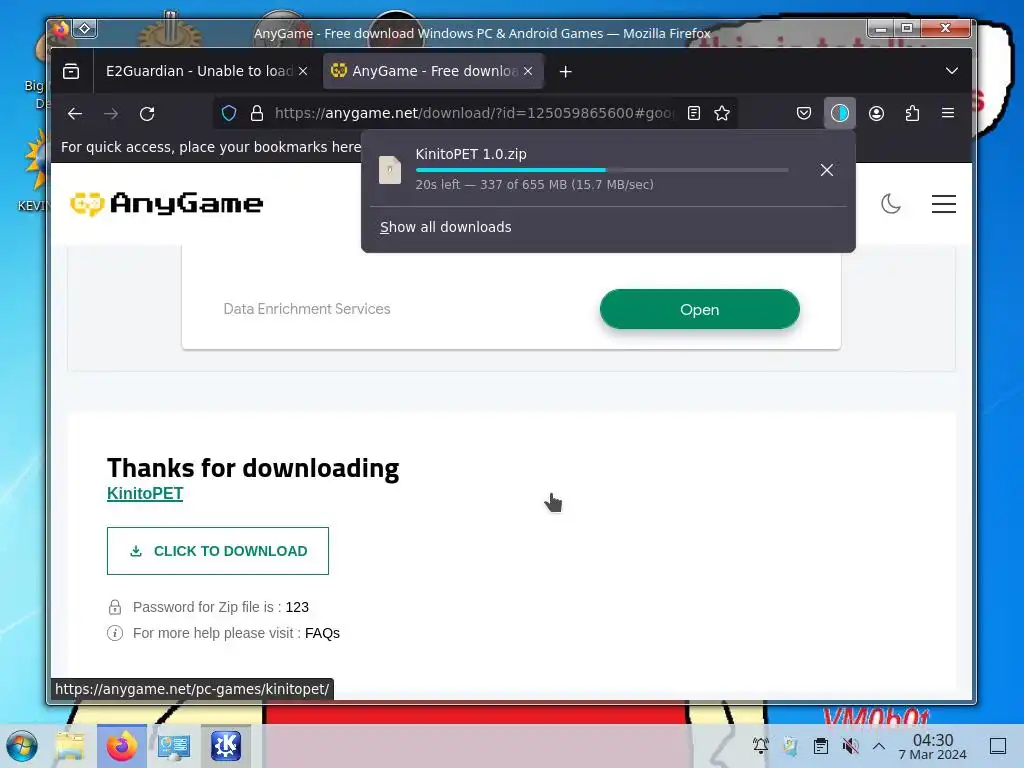The width and height of the screenshot is (1024, 768).
Task: Open the KDE taskbar icon
Action: pyautogui.click(x=225, y=746)
